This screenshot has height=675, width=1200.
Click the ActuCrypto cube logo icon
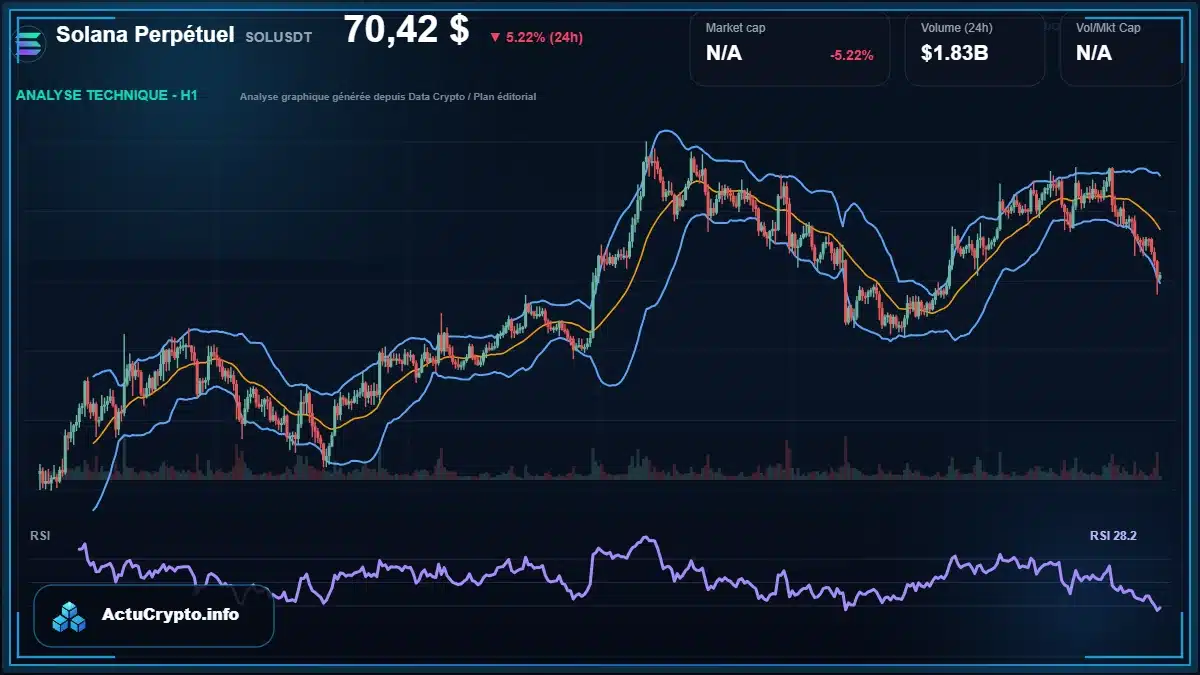point(69,616)
